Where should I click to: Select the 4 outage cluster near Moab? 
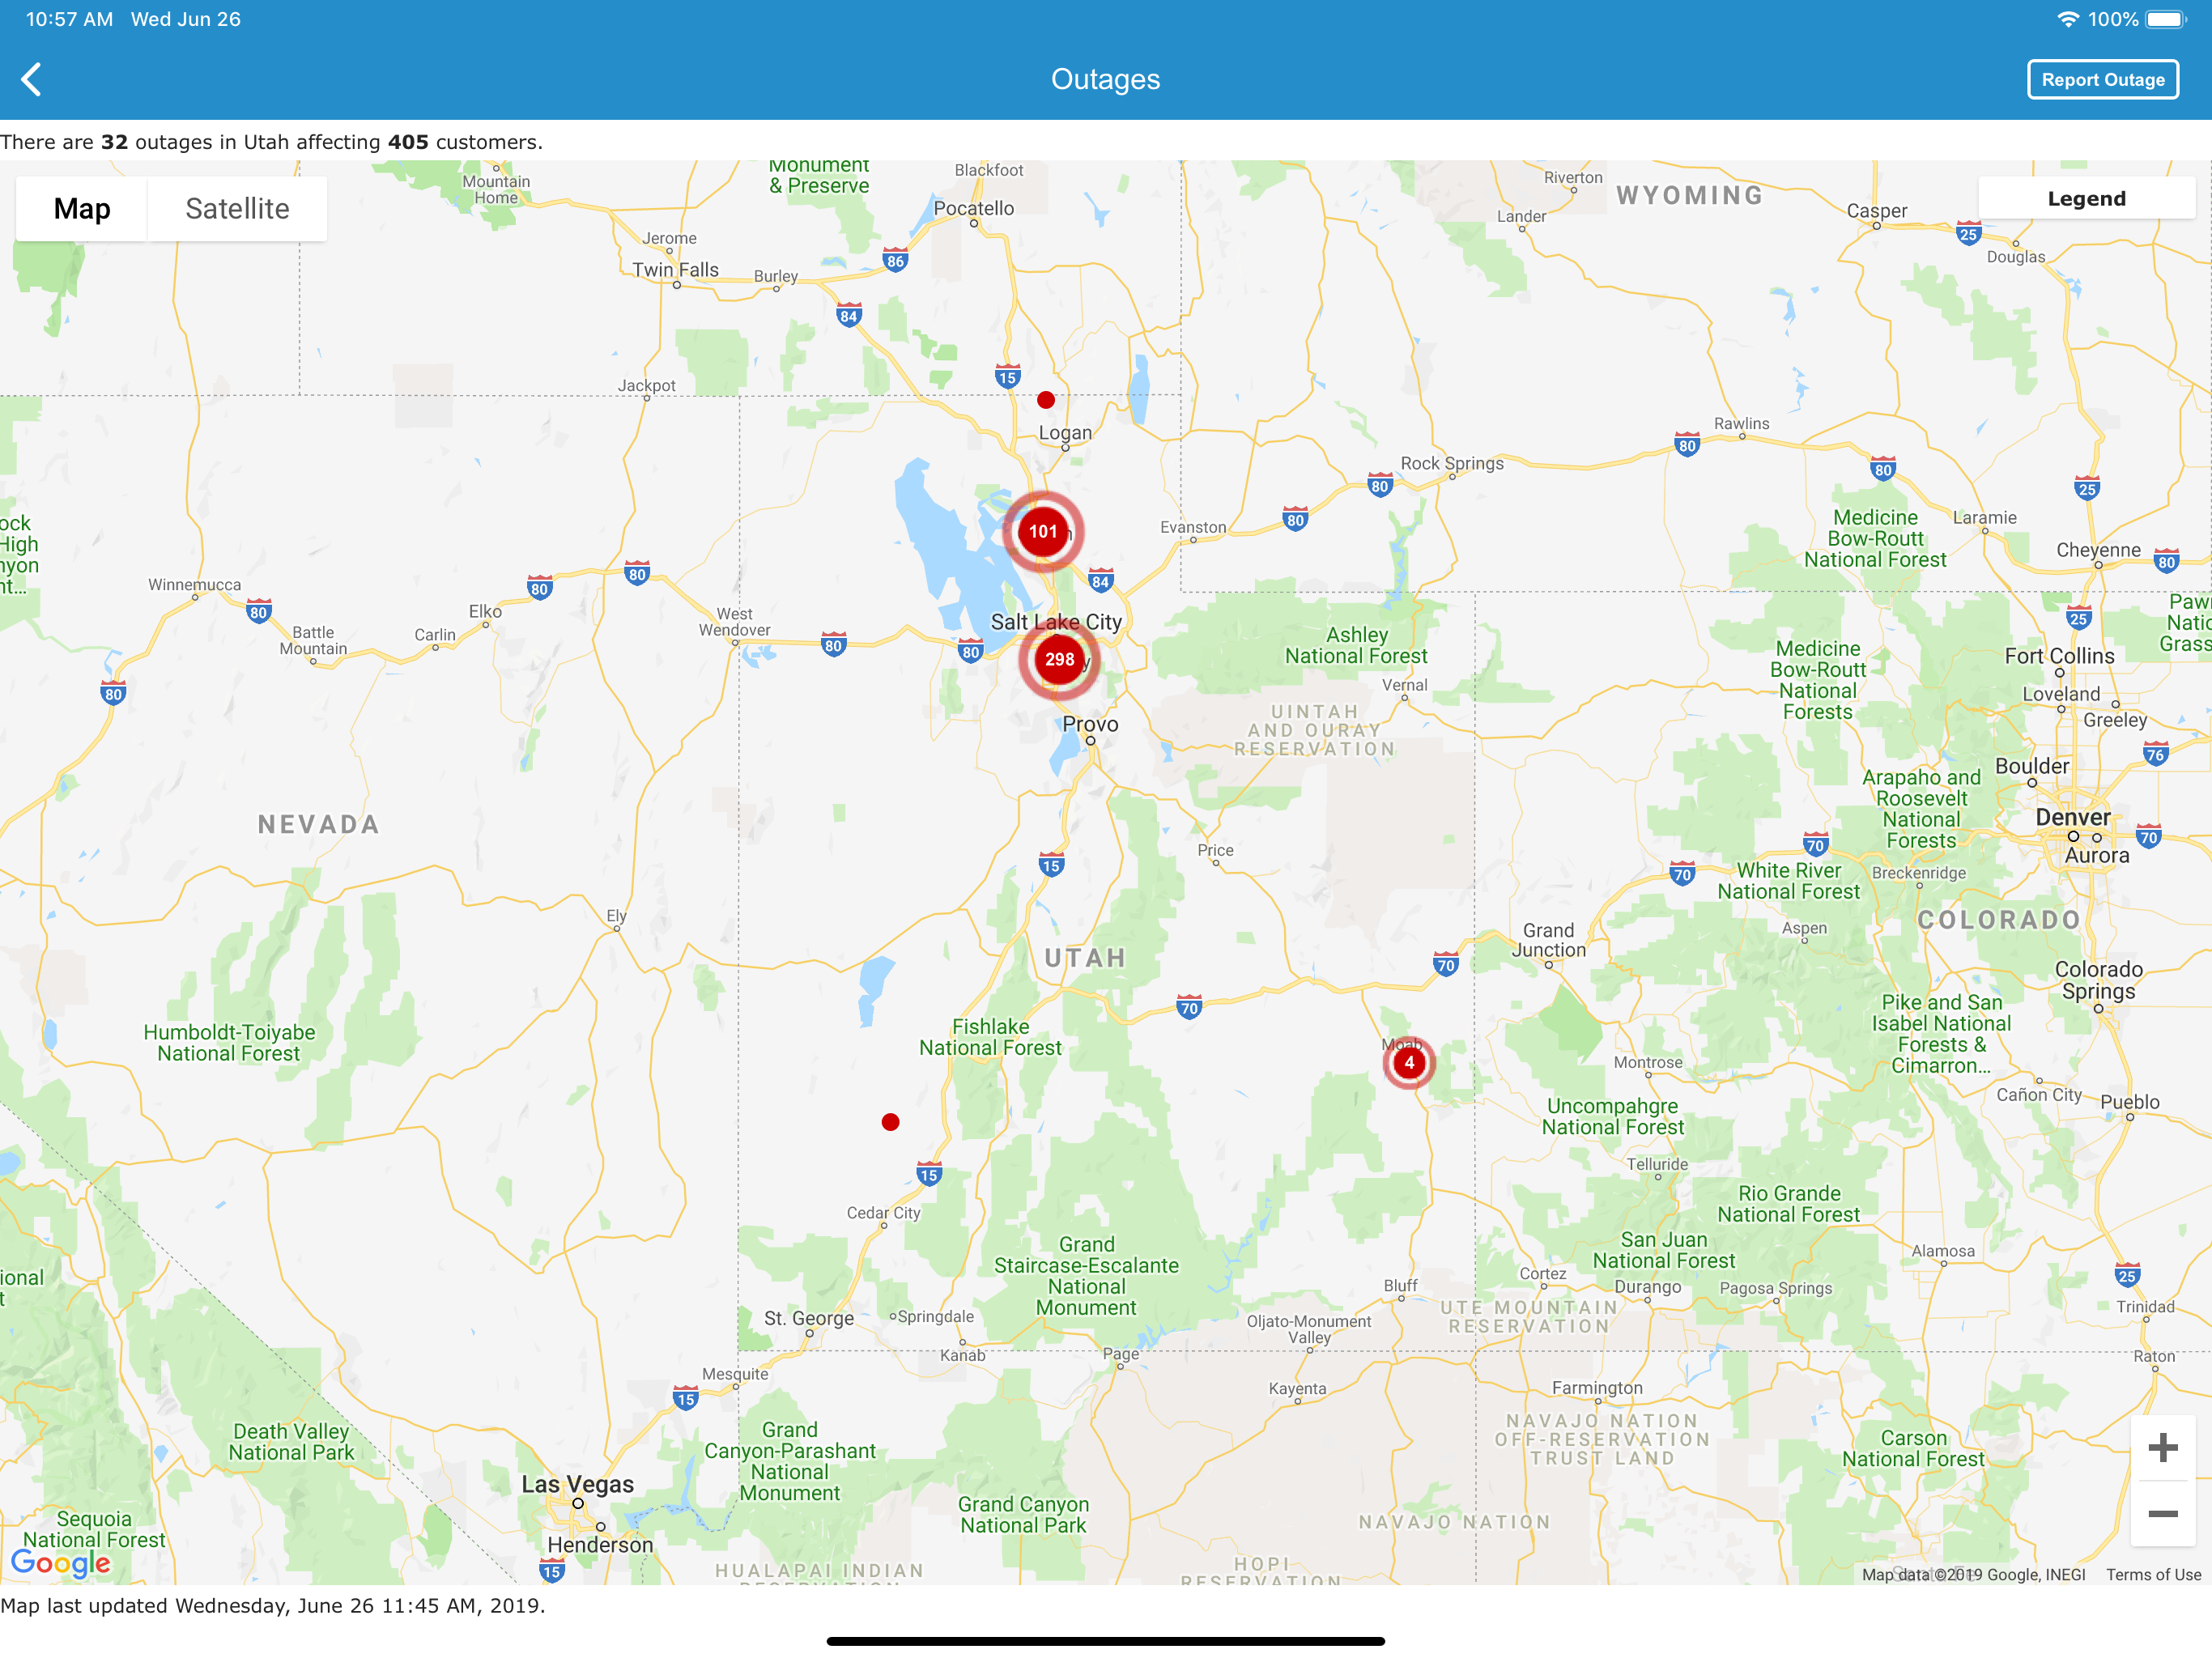[x=1409, y=1062]
